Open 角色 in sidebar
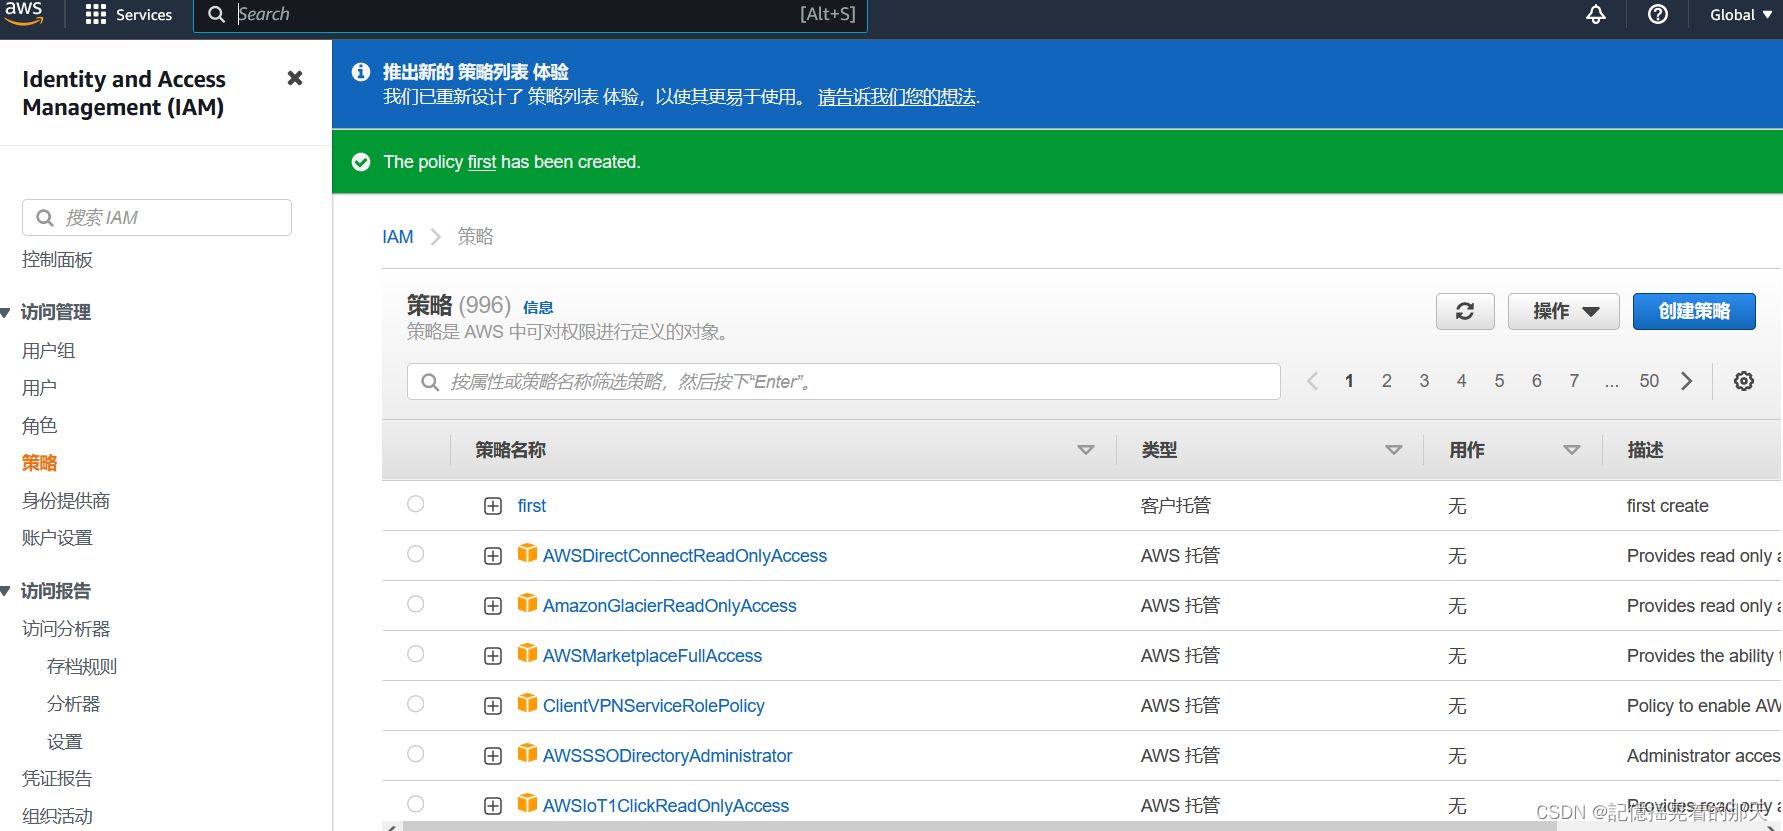This screenshot has width=1783, height=831. (x=39, y=426)
